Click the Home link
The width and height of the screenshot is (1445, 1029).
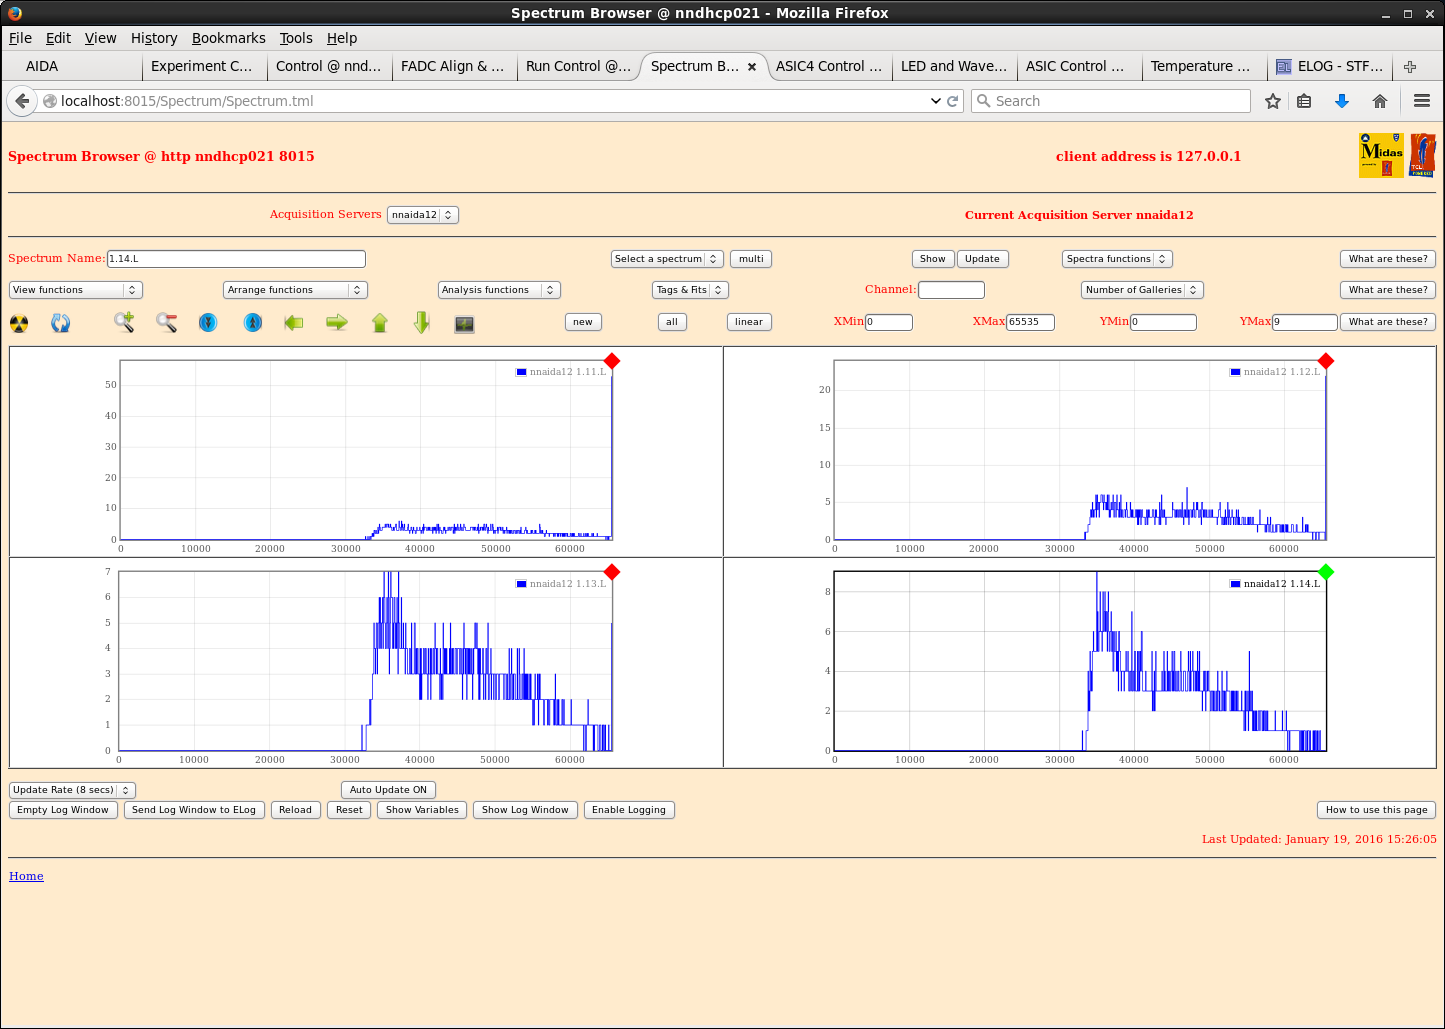26,876
